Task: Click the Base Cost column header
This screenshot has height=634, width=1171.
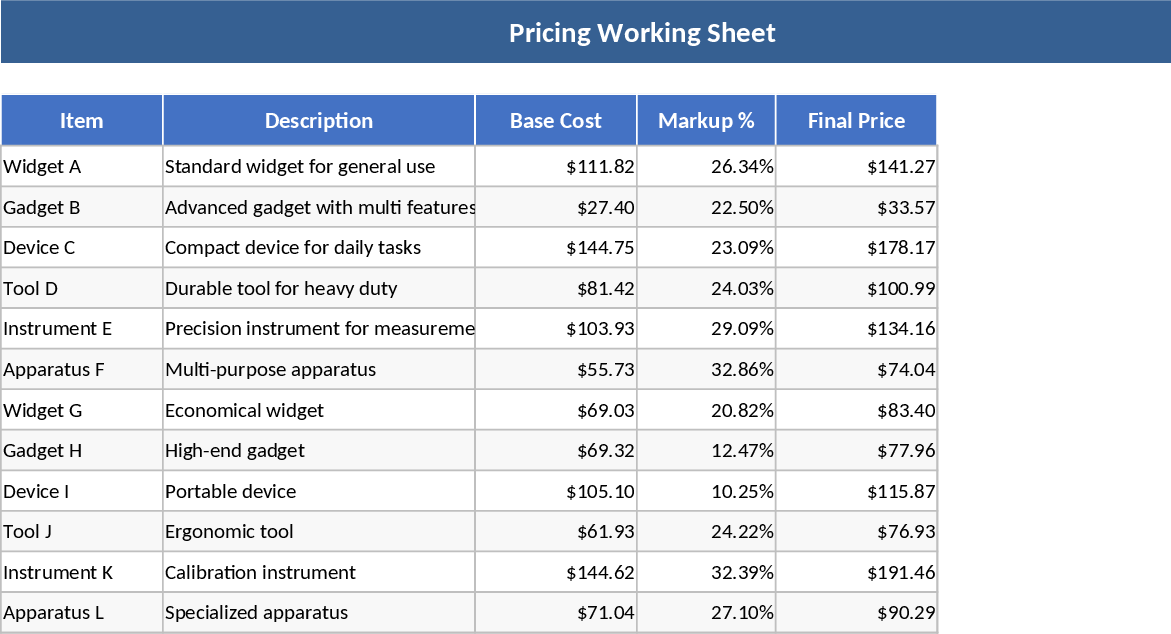Action: pos(556,121)
